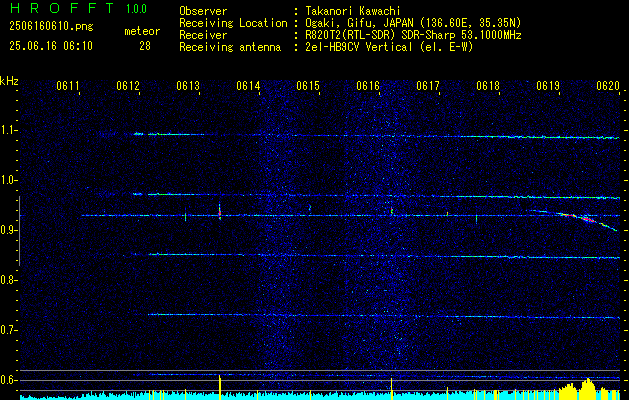
Task: Click the meteor label
Action: (x=142, y=31)
